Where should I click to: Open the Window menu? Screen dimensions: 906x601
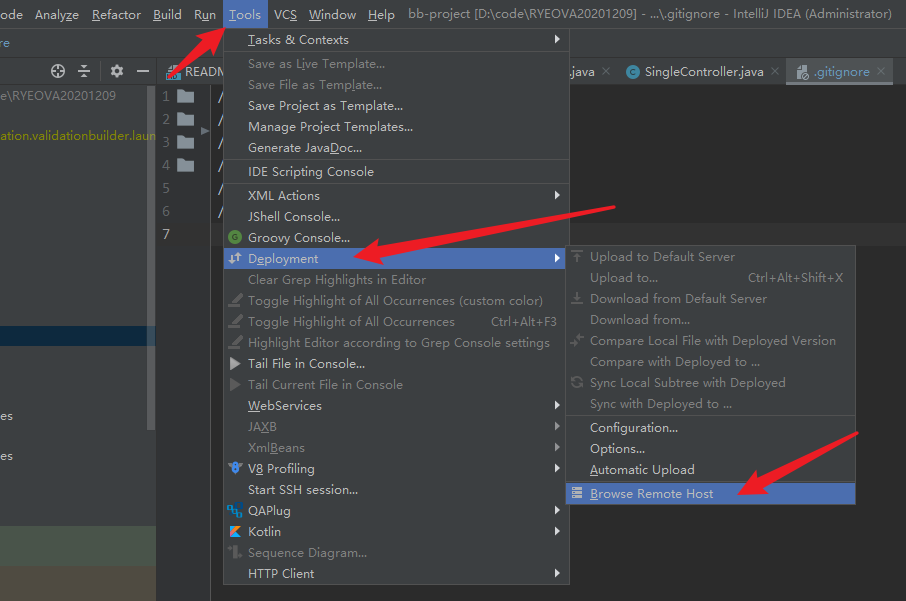click(332, 14)
